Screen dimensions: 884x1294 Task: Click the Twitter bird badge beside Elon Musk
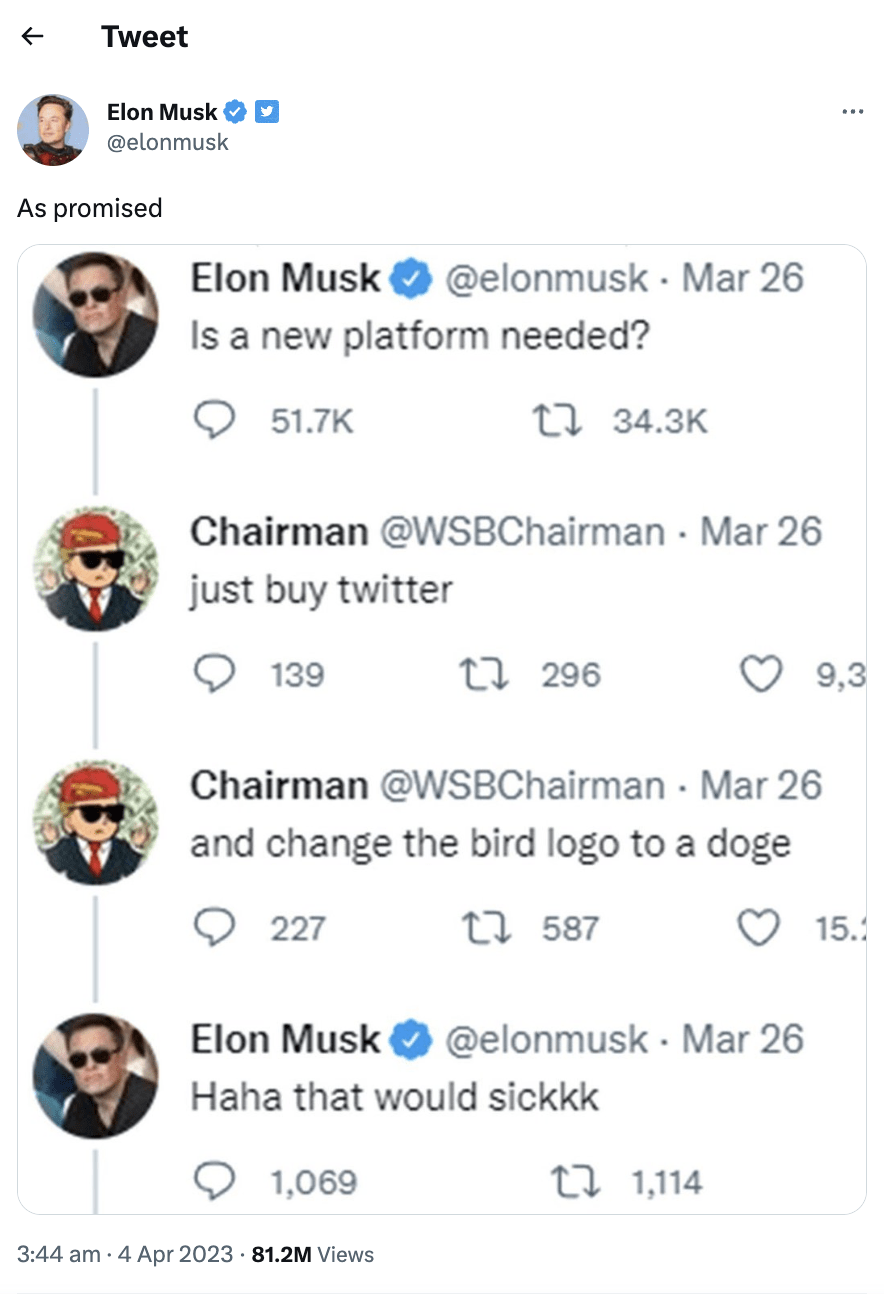[266, 112]
